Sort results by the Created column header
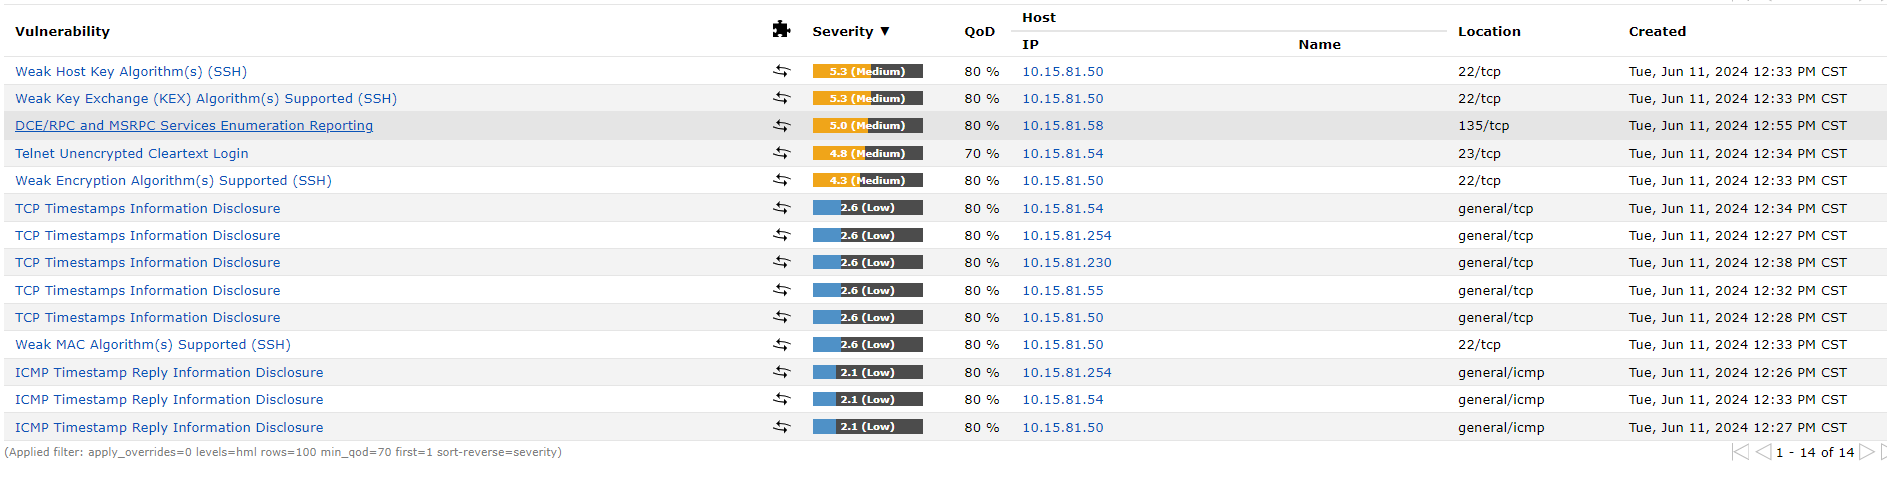 click(1657, 32)
